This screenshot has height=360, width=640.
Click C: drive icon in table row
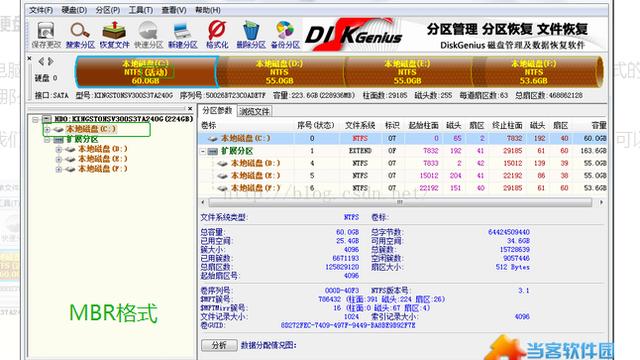coord(213,139)
